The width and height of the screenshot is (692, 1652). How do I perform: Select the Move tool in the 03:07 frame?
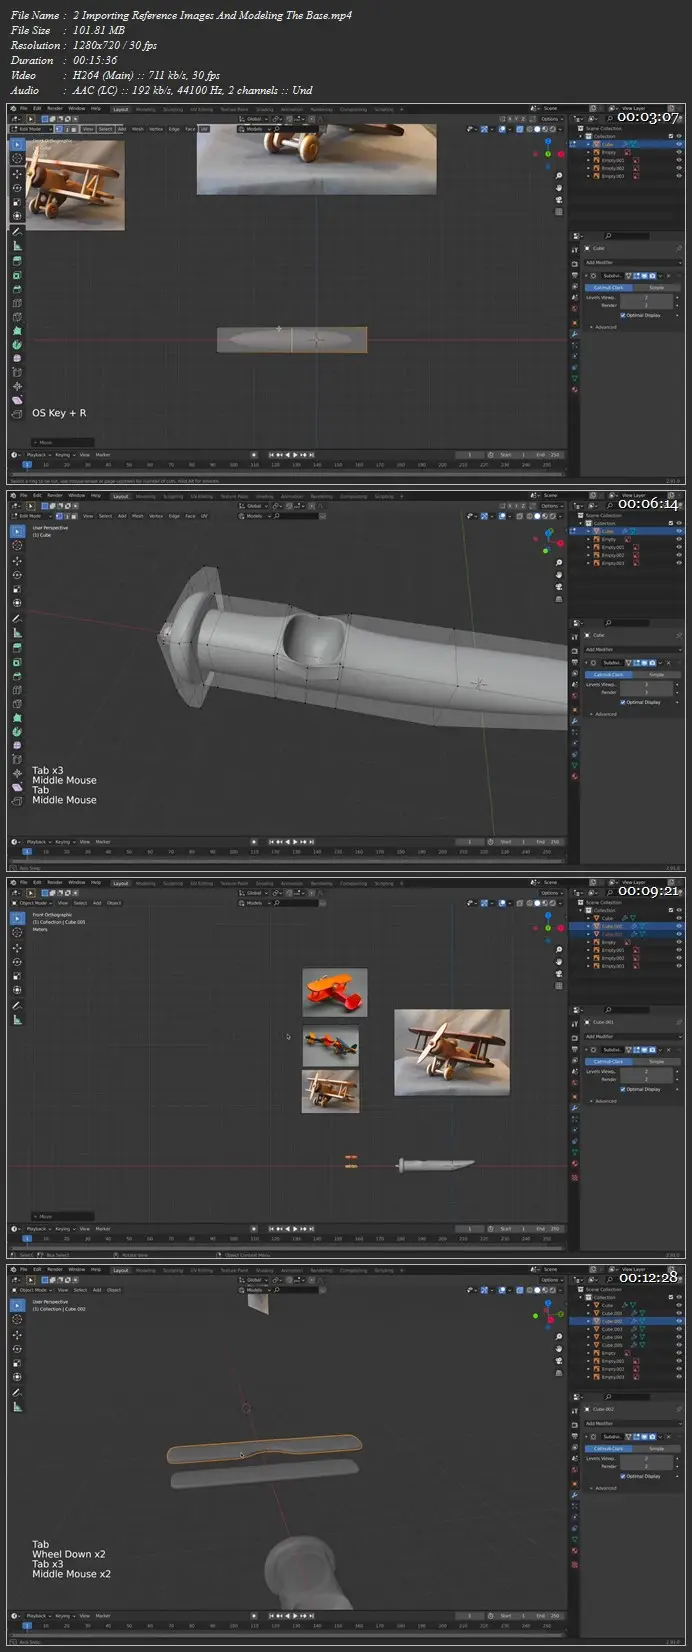click(x=17, y=173)
